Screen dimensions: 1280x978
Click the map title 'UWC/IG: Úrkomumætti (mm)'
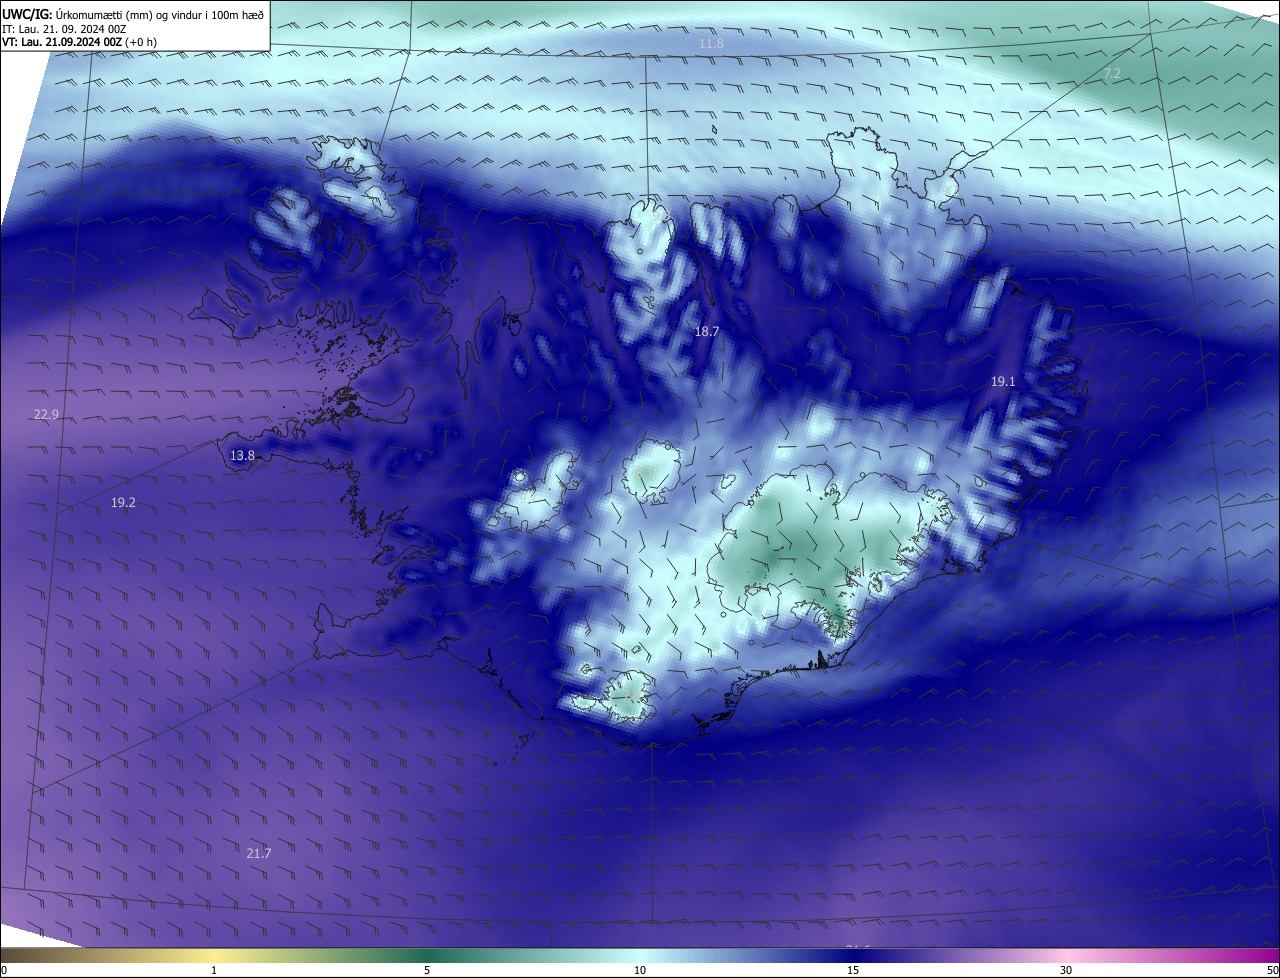click(75, 14)
